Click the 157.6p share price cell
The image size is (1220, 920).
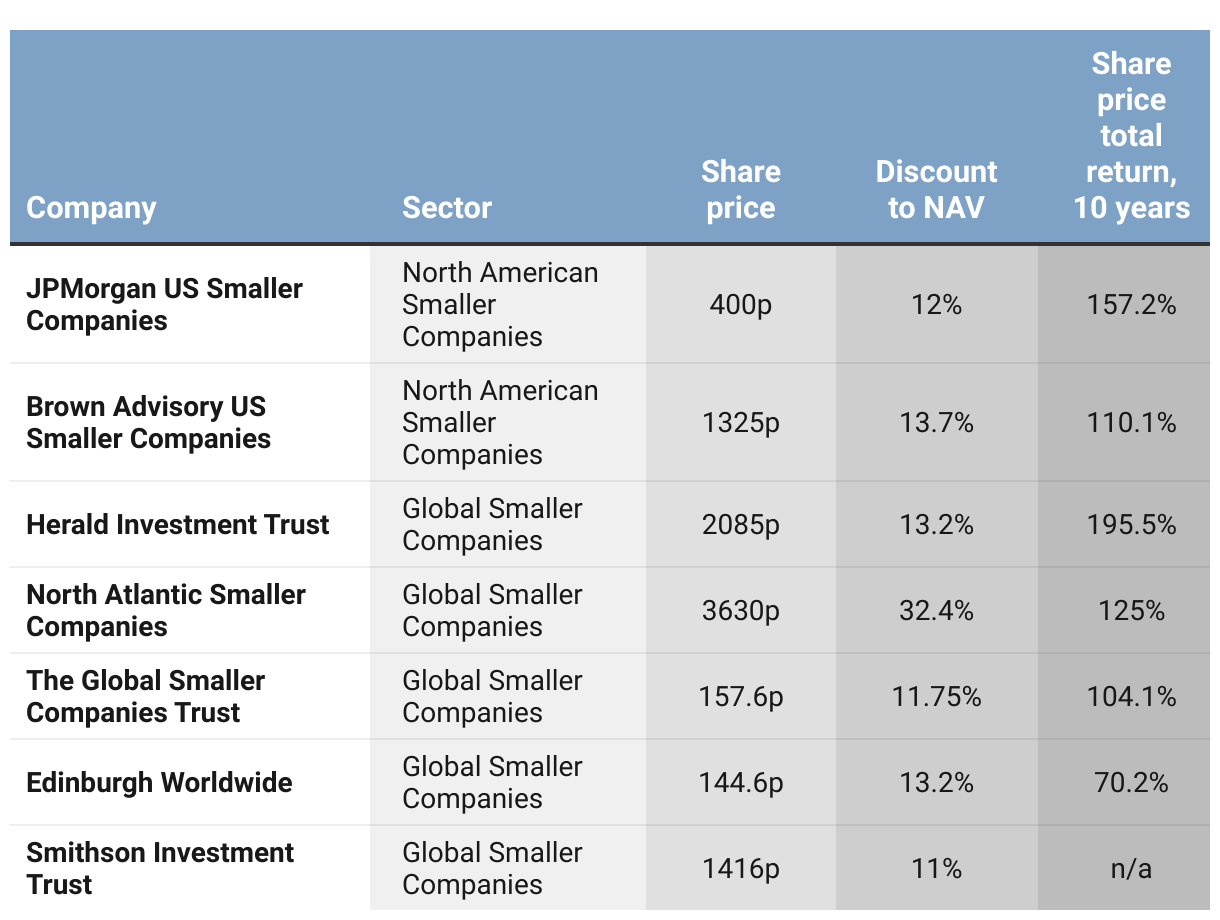[741, 697]
